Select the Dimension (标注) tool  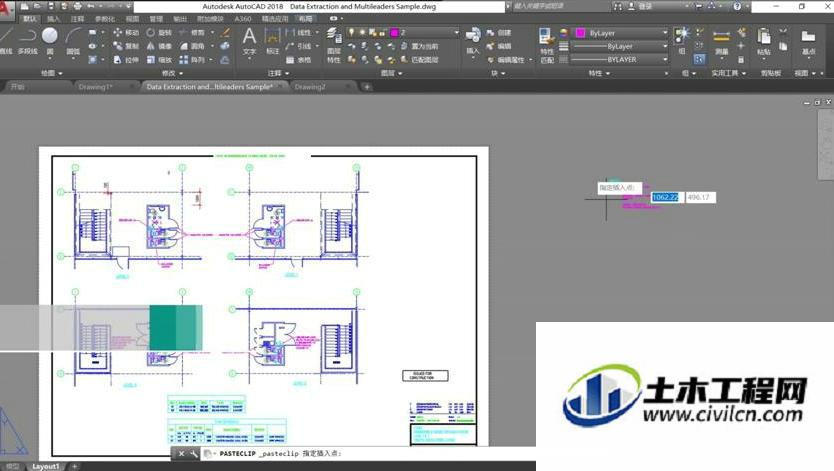tap(272, 41)
